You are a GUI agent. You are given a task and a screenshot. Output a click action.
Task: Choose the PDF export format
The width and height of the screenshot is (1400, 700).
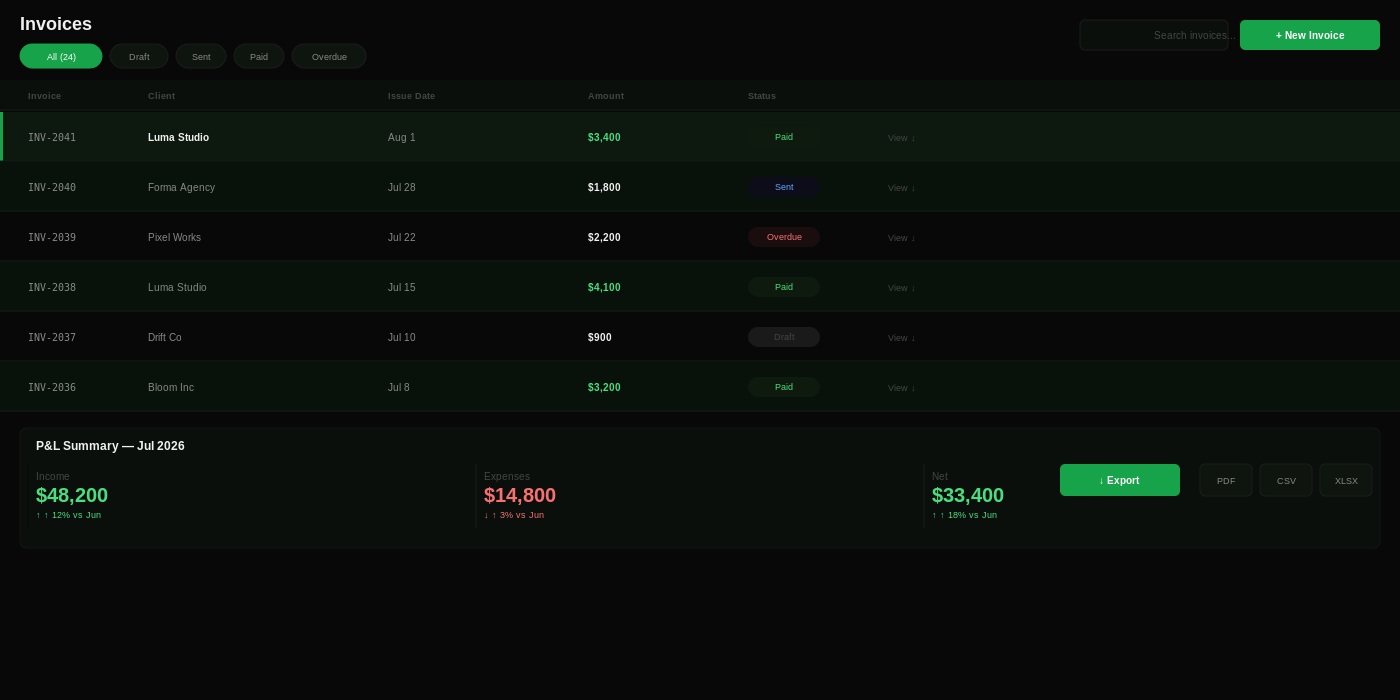[1226, 480]
